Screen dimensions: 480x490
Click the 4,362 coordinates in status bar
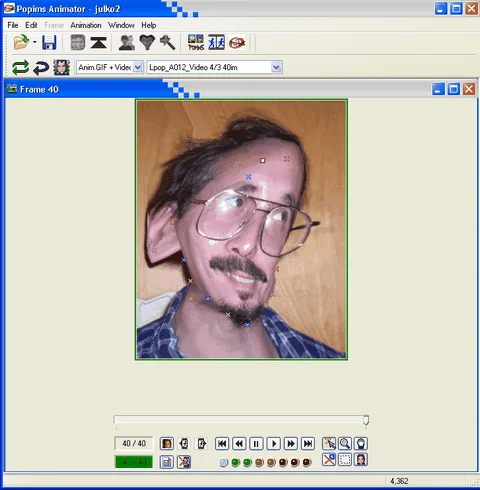399,481
